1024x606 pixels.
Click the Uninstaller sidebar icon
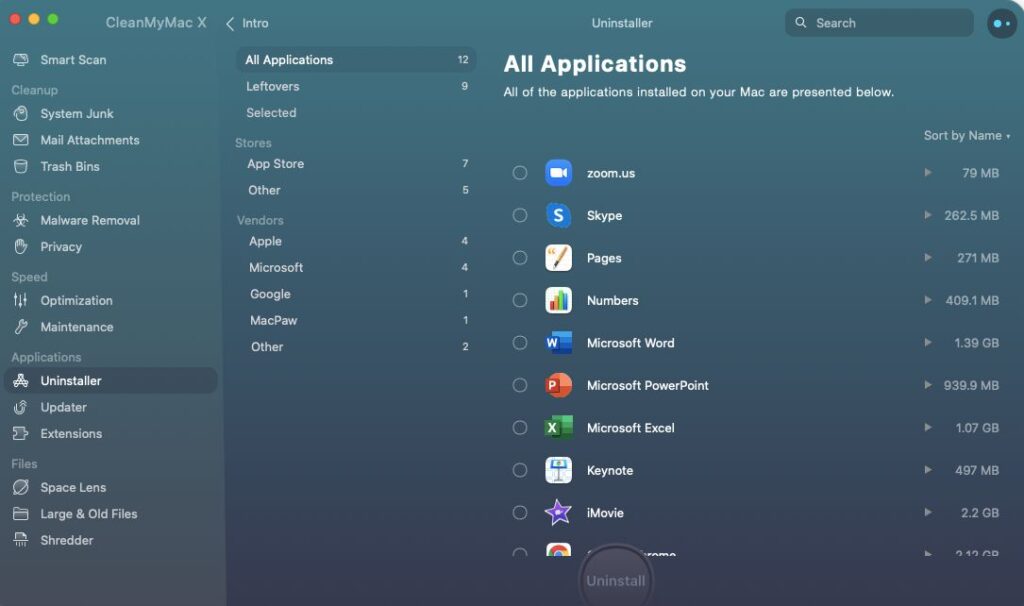point(21,381)
